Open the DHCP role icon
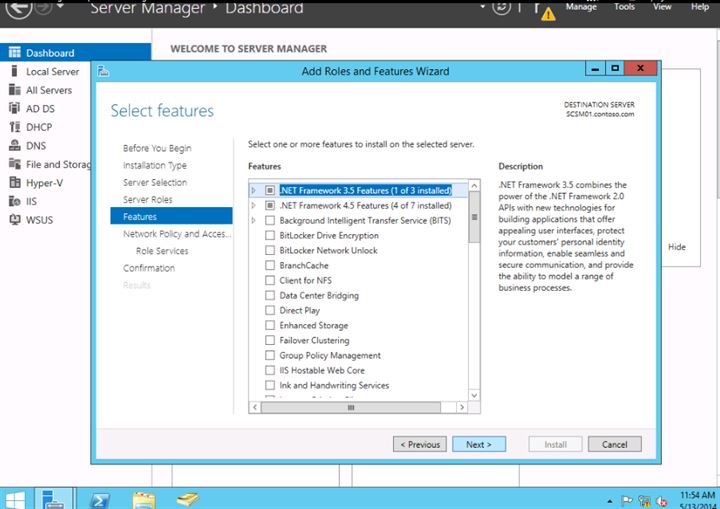The height and width of the screenshot is (509, 720). [x=15, y=127]
